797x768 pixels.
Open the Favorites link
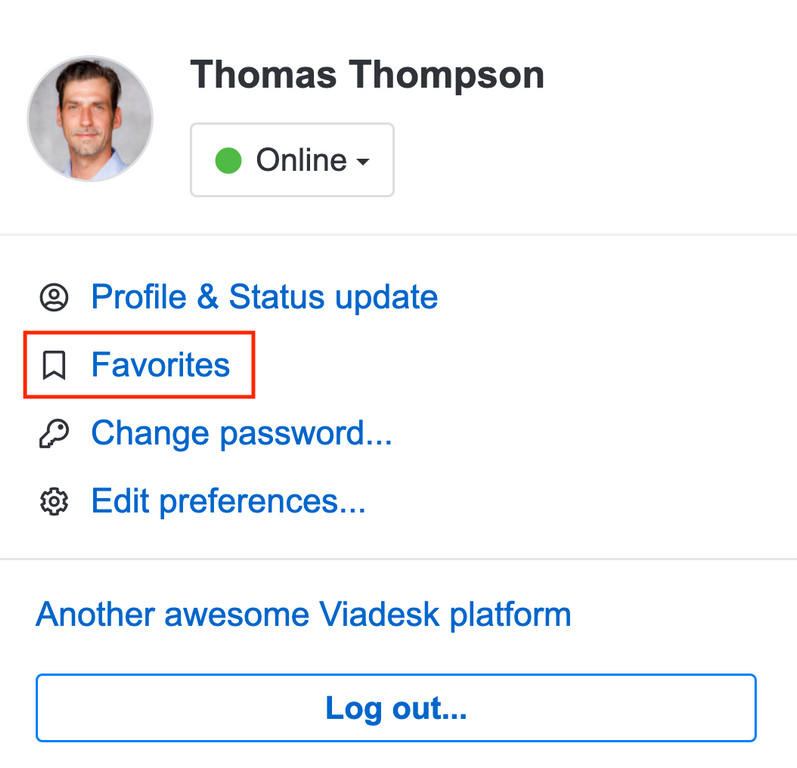(x=161, y=365)
